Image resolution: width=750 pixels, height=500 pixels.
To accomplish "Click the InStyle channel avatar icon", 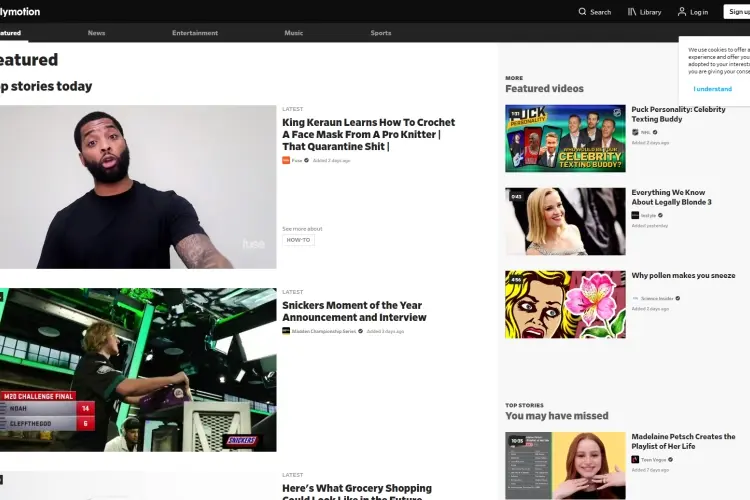I will pos(635,215).
